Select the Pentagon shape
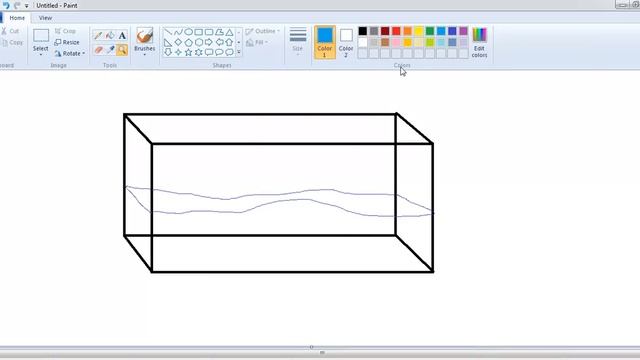This screenshot has width=640, height=360. point(188,42)
